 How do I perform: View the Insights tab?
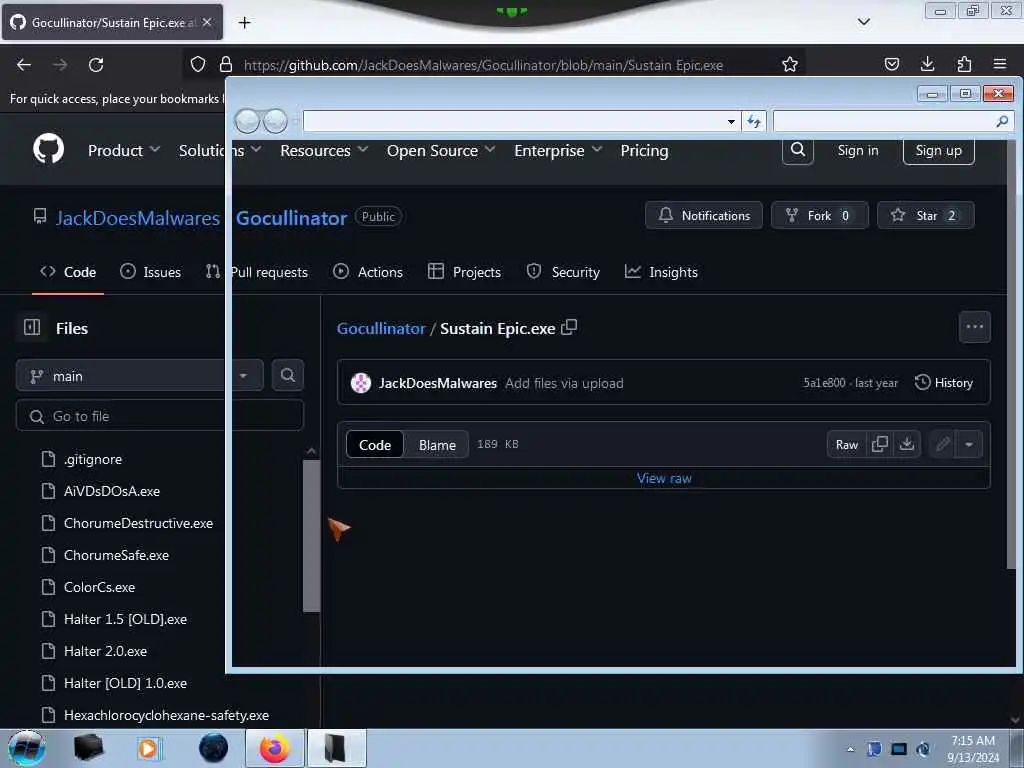click(661, 272)
